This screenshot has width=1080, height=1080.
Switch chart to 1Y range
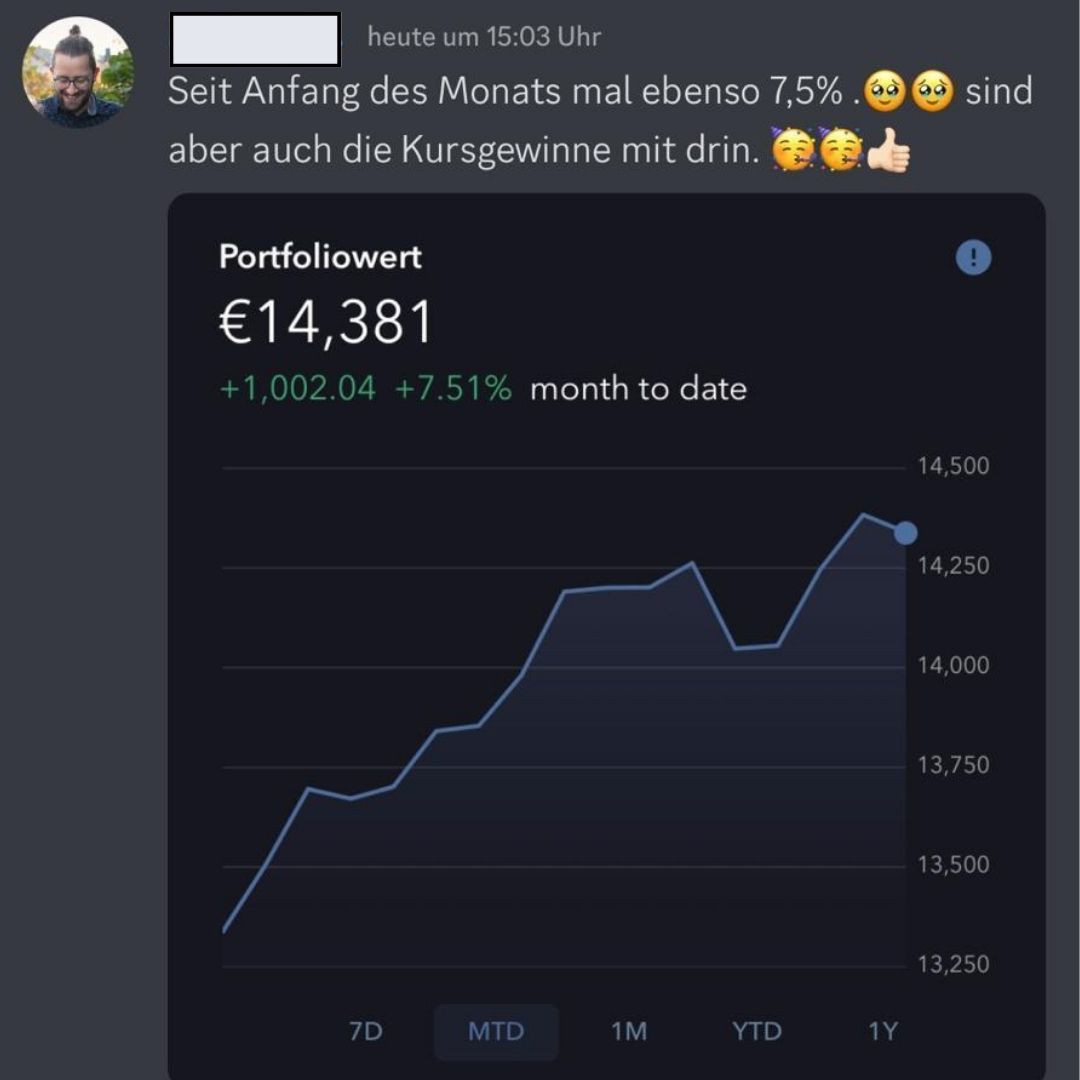click(x=882, y=1031)
